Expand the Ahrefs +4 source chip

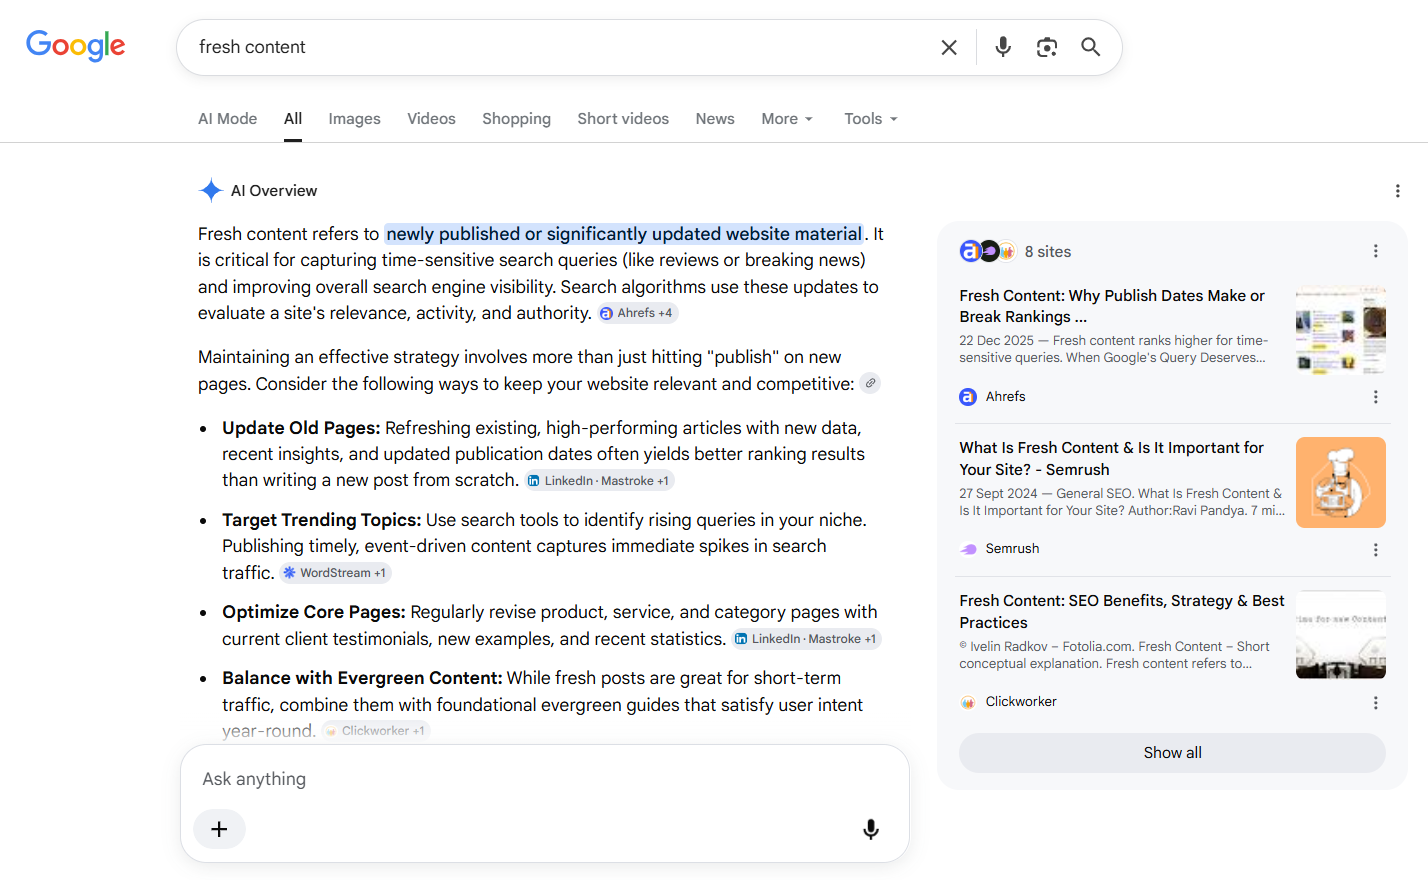(638, 313)
